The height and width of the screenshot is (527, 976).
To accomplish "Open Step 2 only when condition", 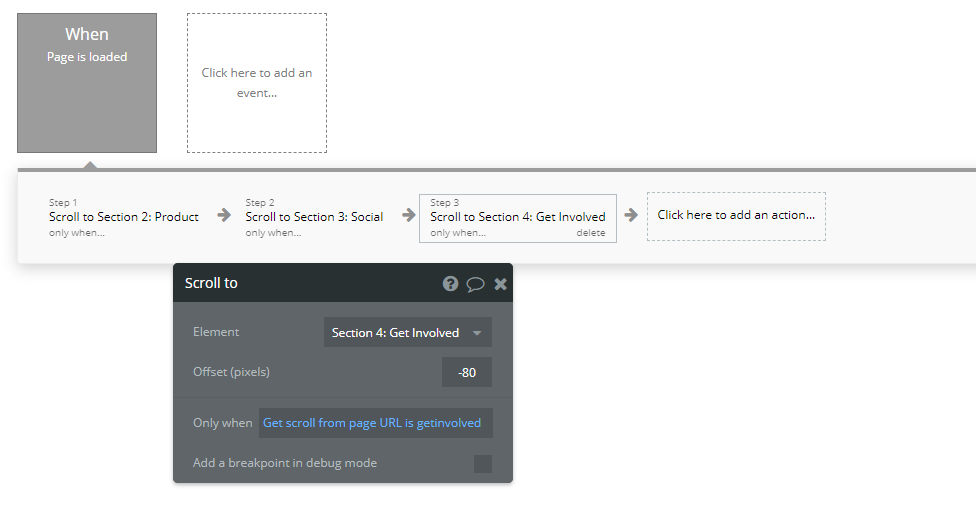I will 273,233.
